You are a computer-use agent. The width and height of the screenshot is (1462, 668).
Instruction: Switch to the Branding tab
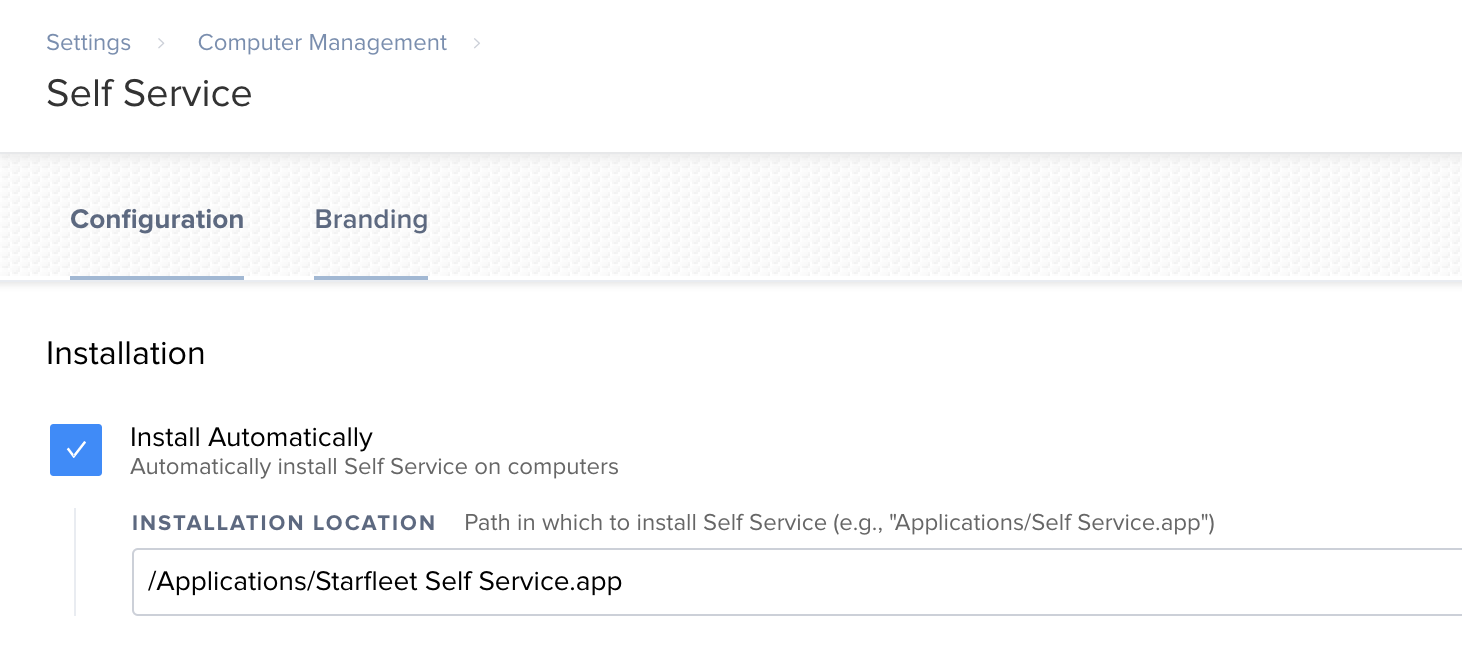[371, 219]
